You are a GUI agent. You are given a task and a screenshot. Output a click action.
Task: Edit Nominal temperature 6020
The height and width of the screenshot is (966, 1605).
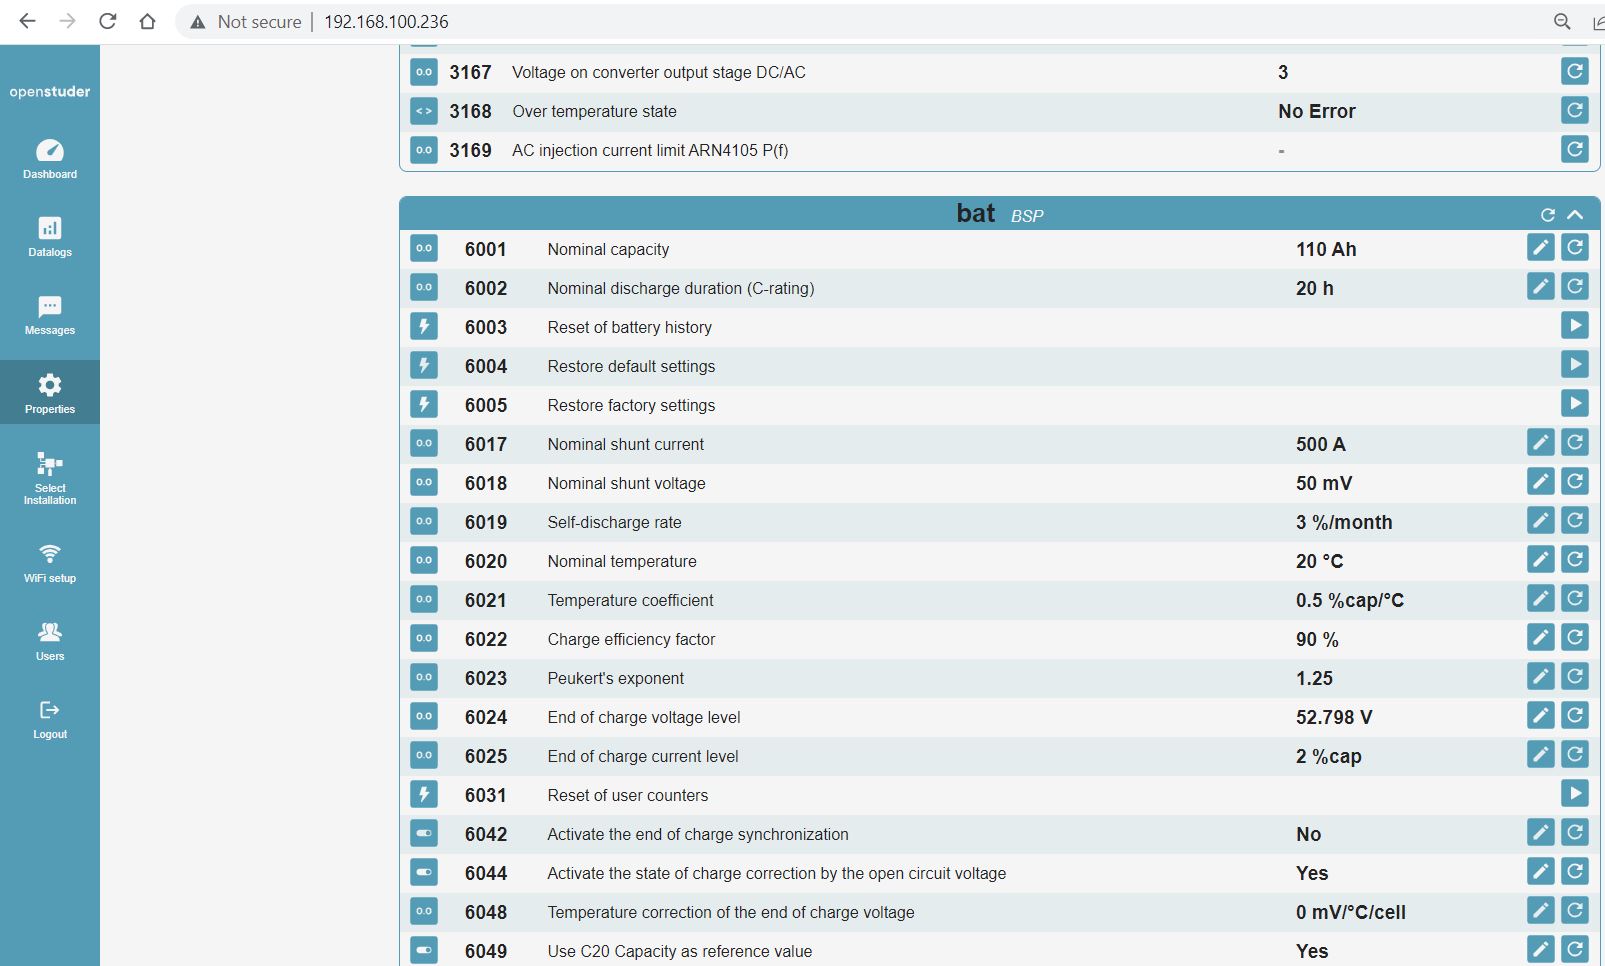coord(1541,560)
